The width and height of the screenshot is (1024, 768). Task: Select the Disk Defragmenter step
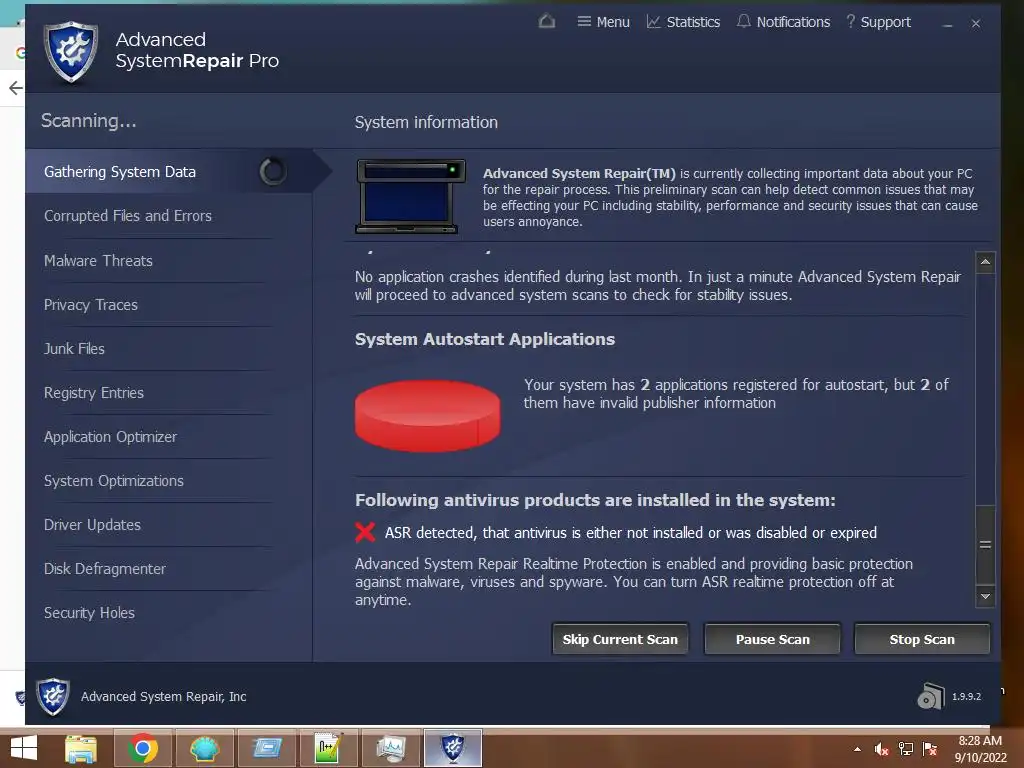pos(104,569)
